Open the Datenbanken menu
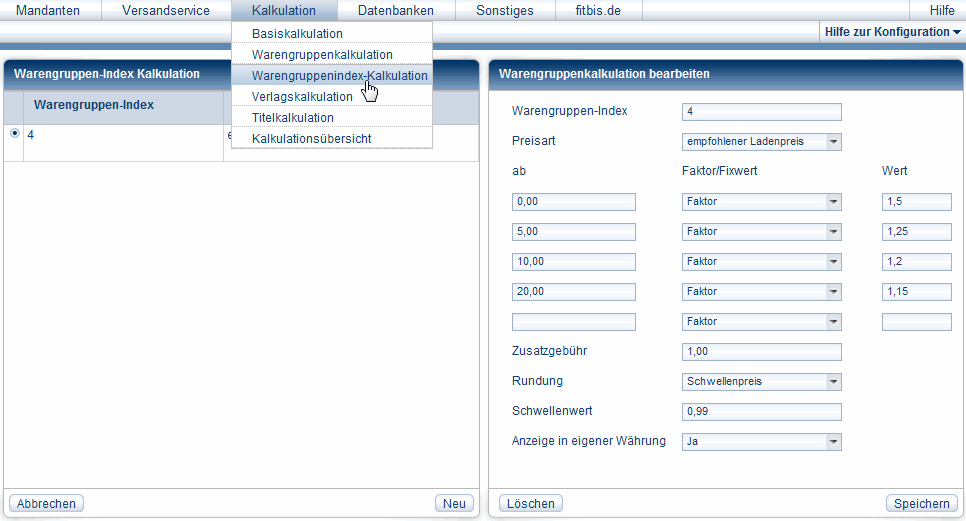The image size is (966, 521). click(395, 11)
